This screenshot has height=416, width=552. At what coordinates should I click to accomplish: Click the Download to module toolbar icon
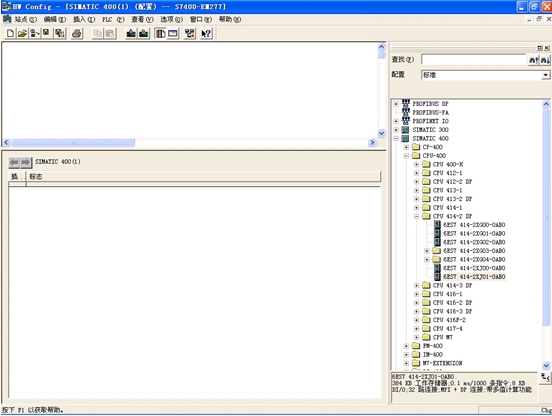tap(131, 33)
